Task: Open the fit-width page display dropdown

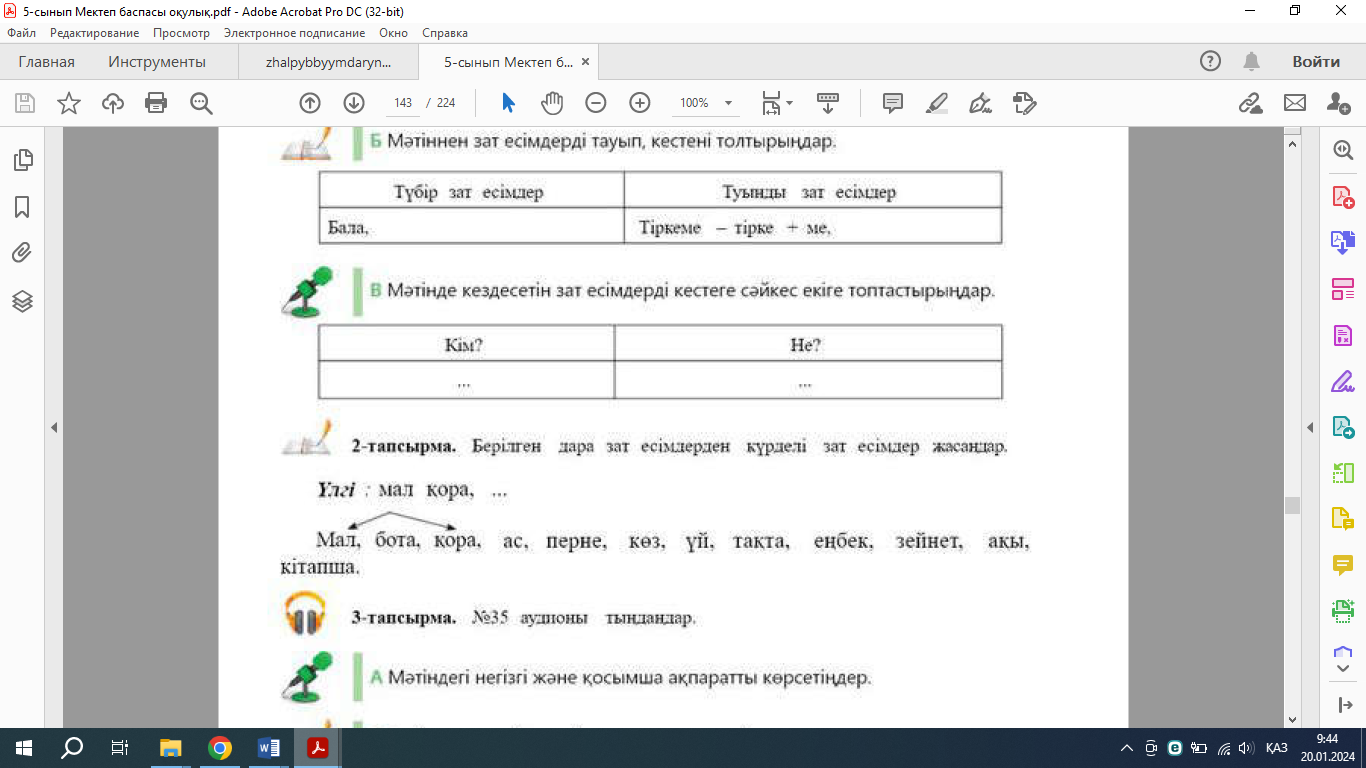Action: click(777, 103)
